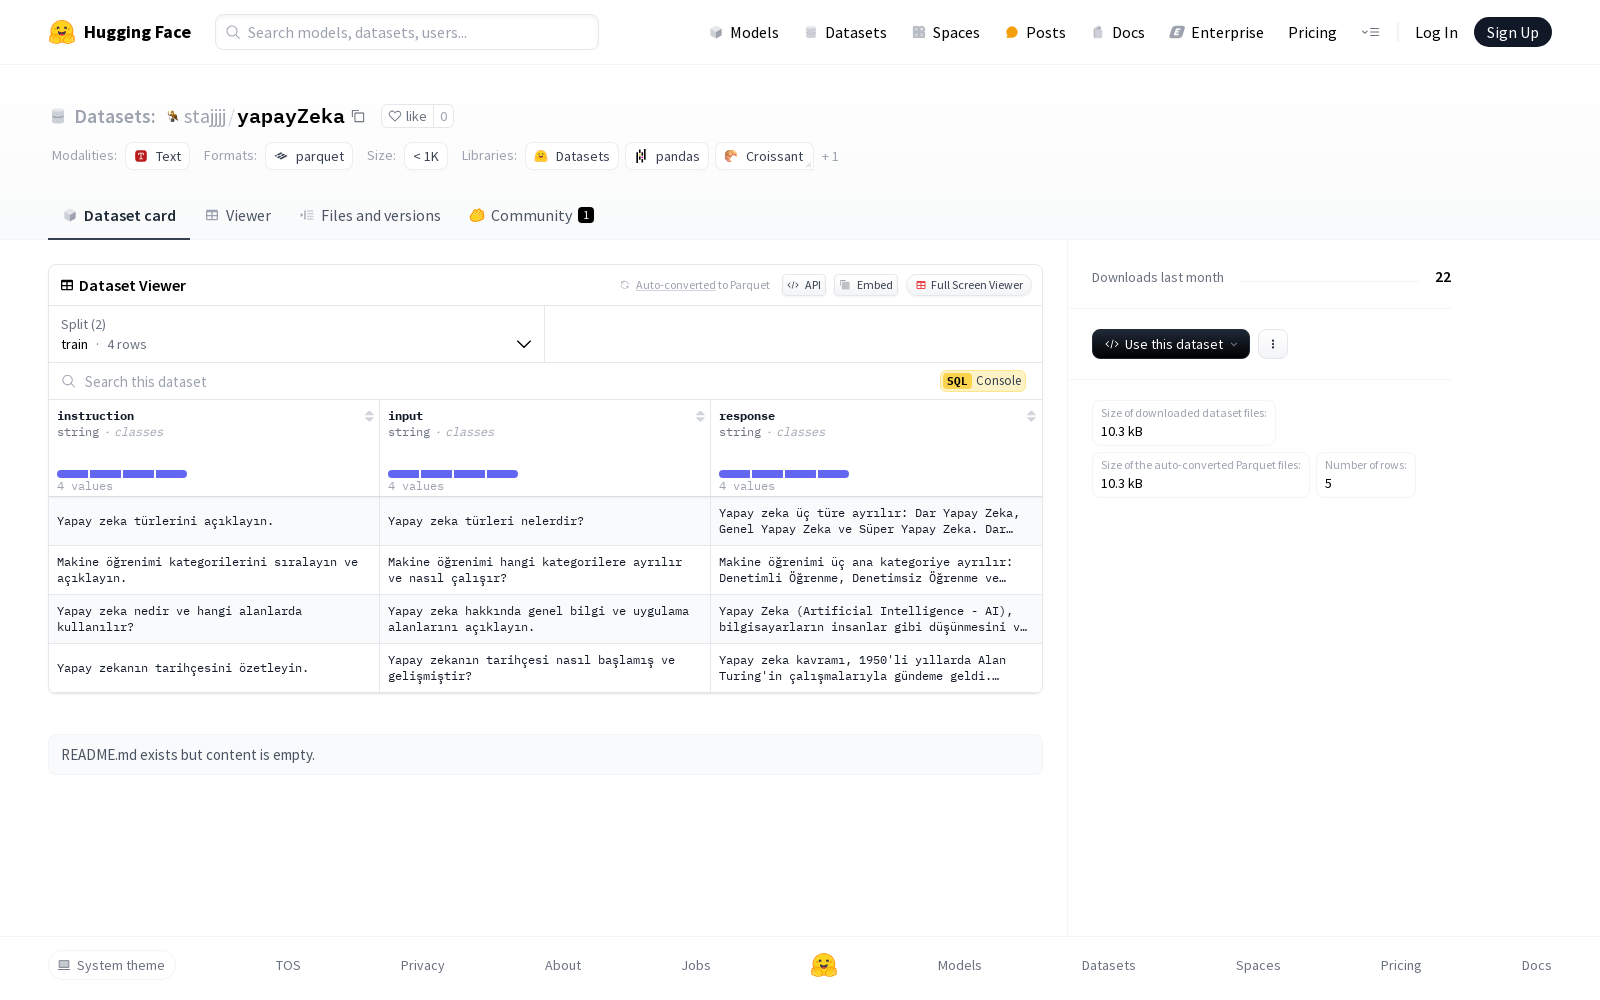Image resolution: width=1600 pixels, height=1000 pixels.
Task: Open Datasets from the top navigation
Action: pos(845,32)
